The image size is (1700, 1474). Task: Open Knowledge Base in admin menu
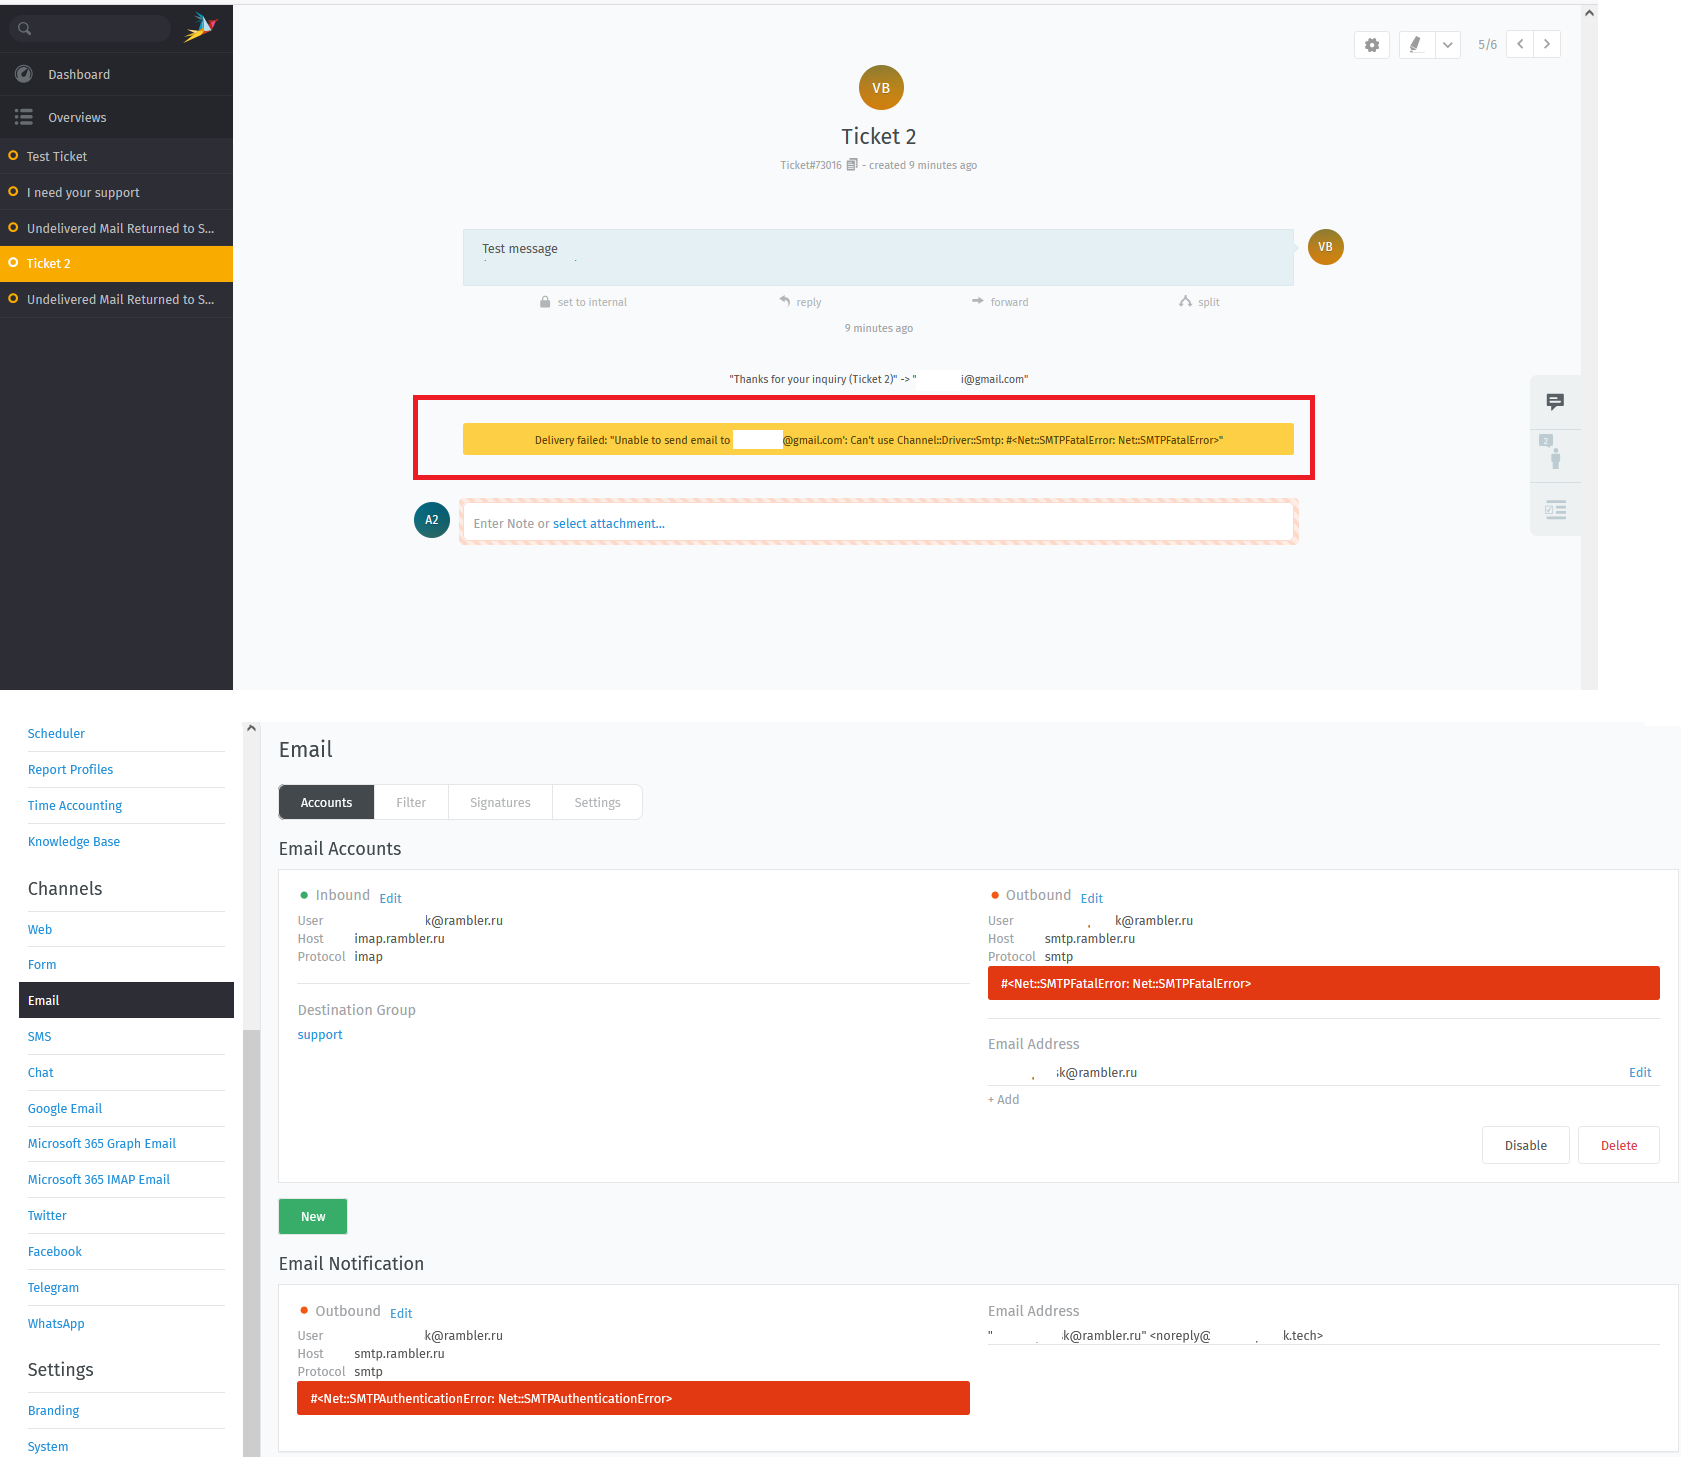pyautogui.click(x=74, y=842)
